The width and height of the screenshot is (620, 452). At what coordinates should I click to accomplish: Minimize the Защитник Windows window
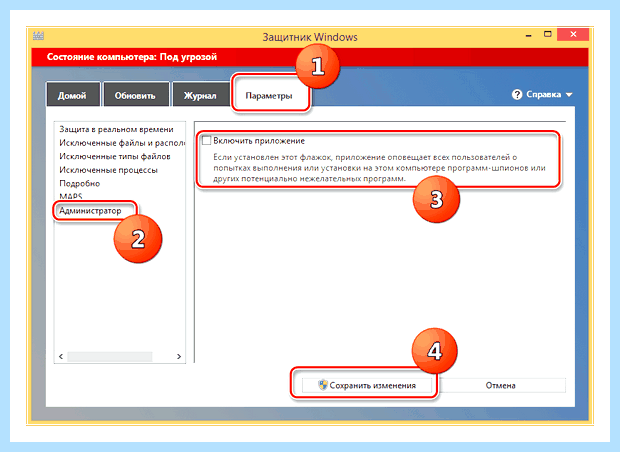529,36
